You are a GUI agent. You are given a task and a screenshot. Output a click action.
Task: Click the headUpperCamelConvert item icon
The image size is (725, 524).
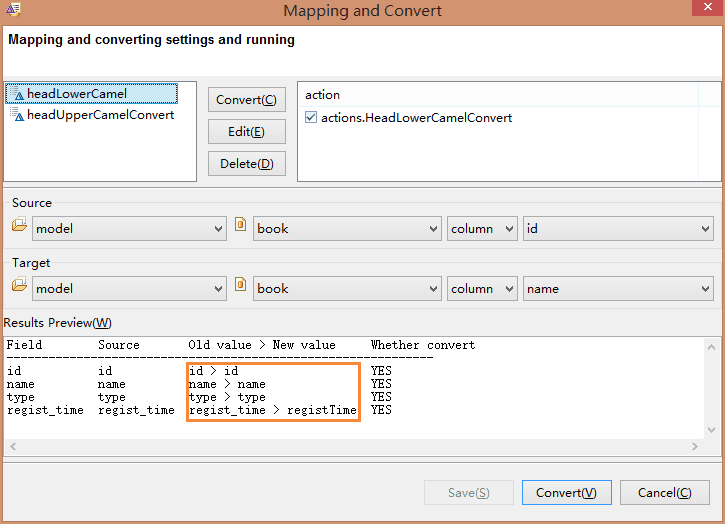point(17,114)
